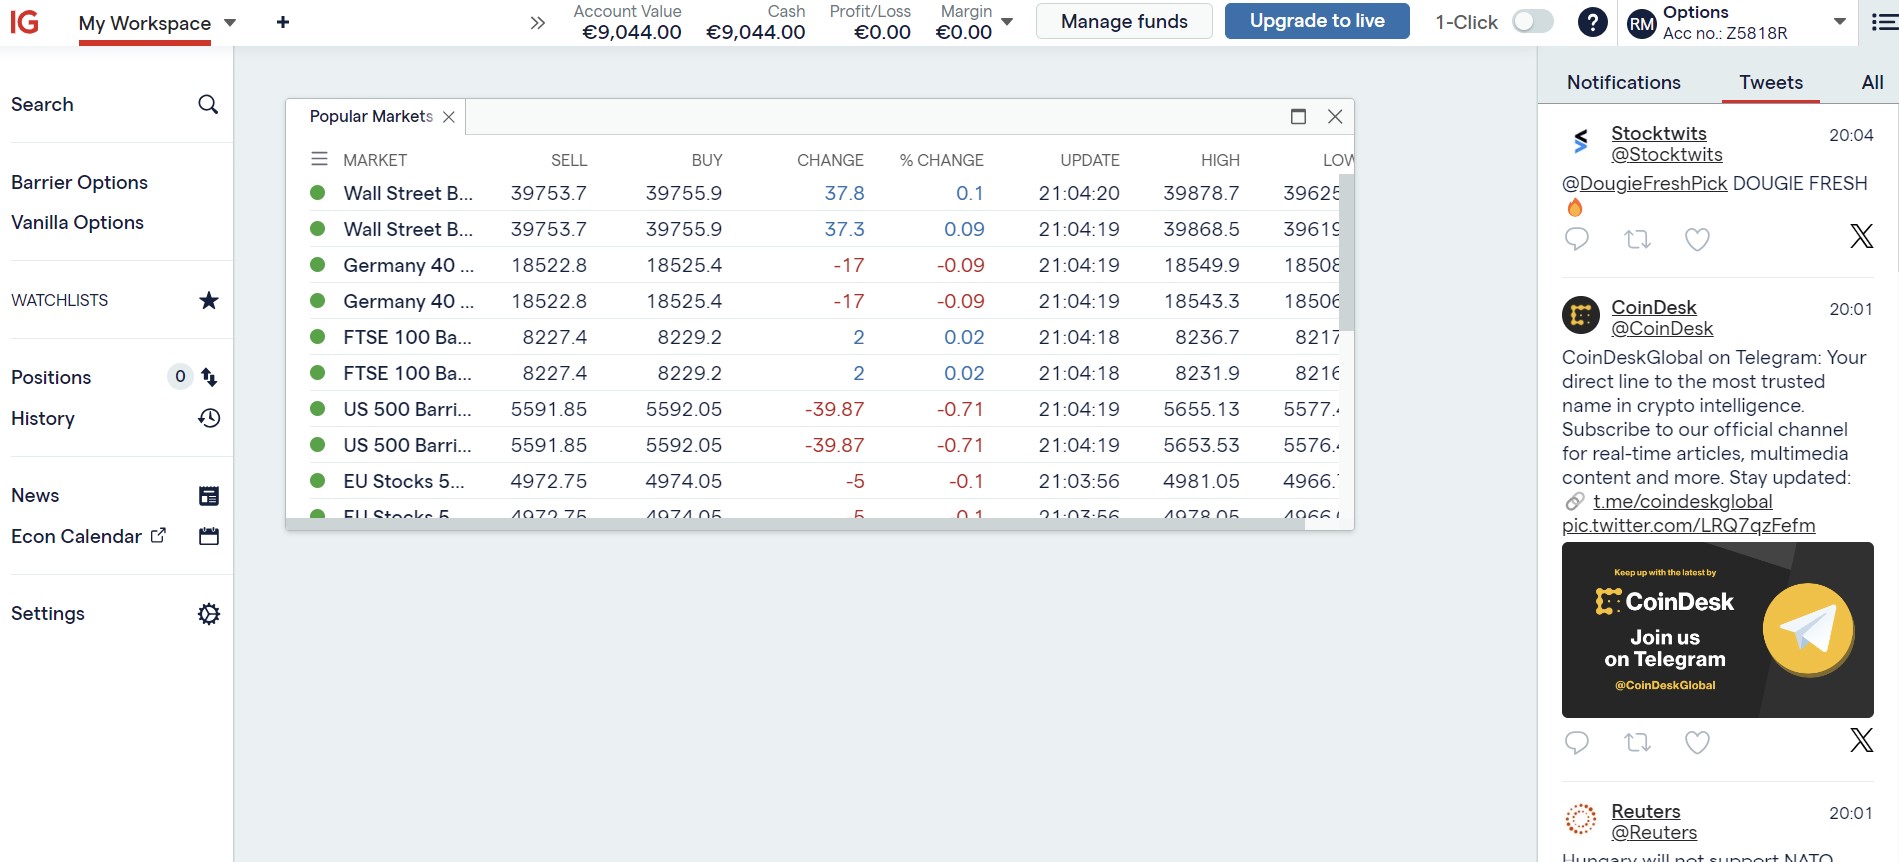Screen dimensions: 1899x862
Task: Click the 5655.13 high value
Action: point(1201,409)
